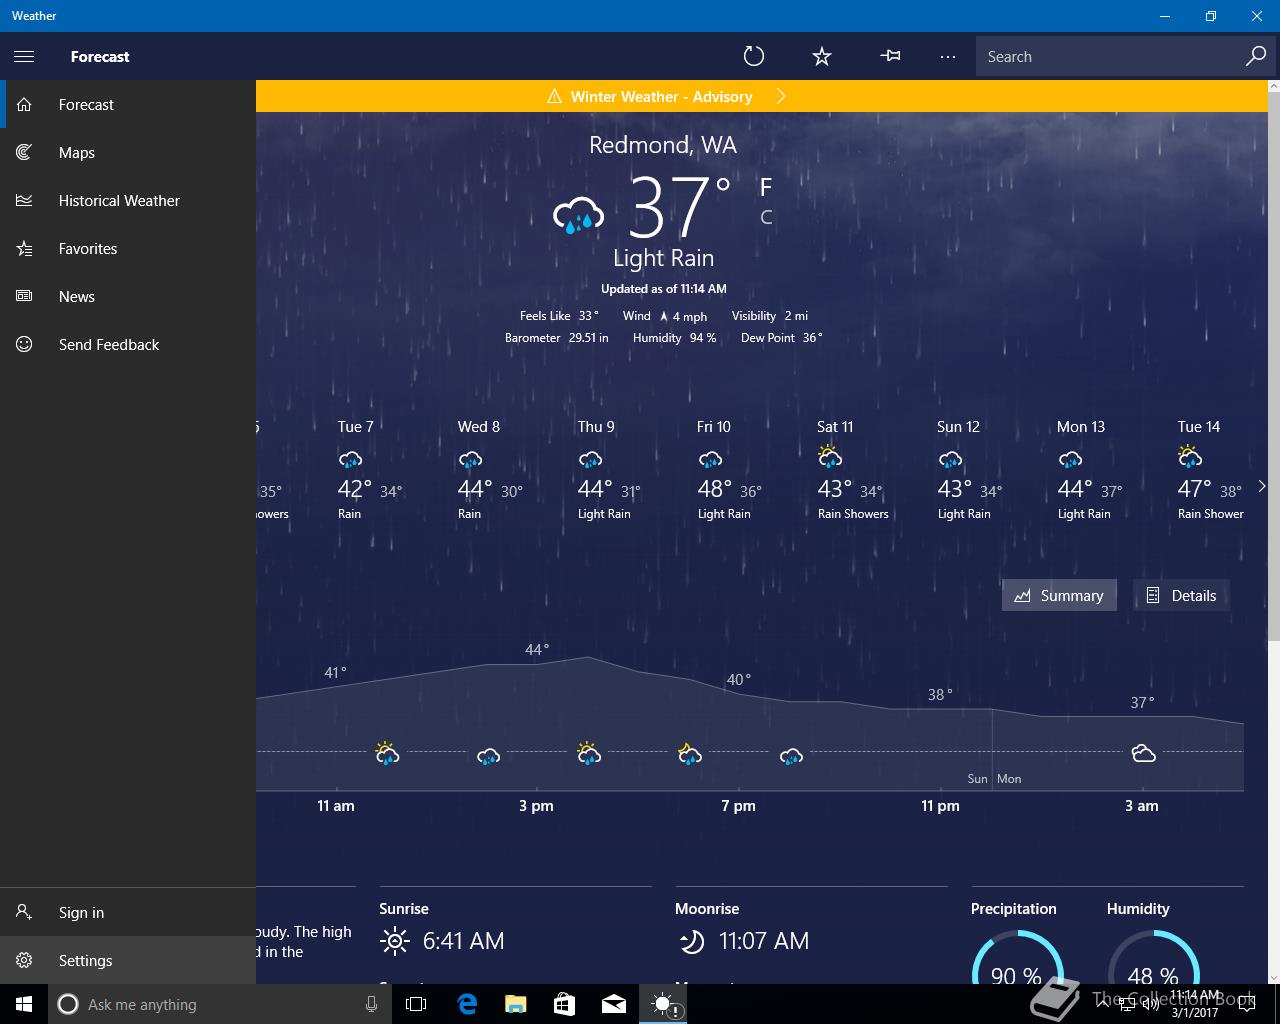Image resolution: width=1280 pixels, height=1024 pixels.
Task: Click Sign in at sidebar bottom
Action: (128, 912)
